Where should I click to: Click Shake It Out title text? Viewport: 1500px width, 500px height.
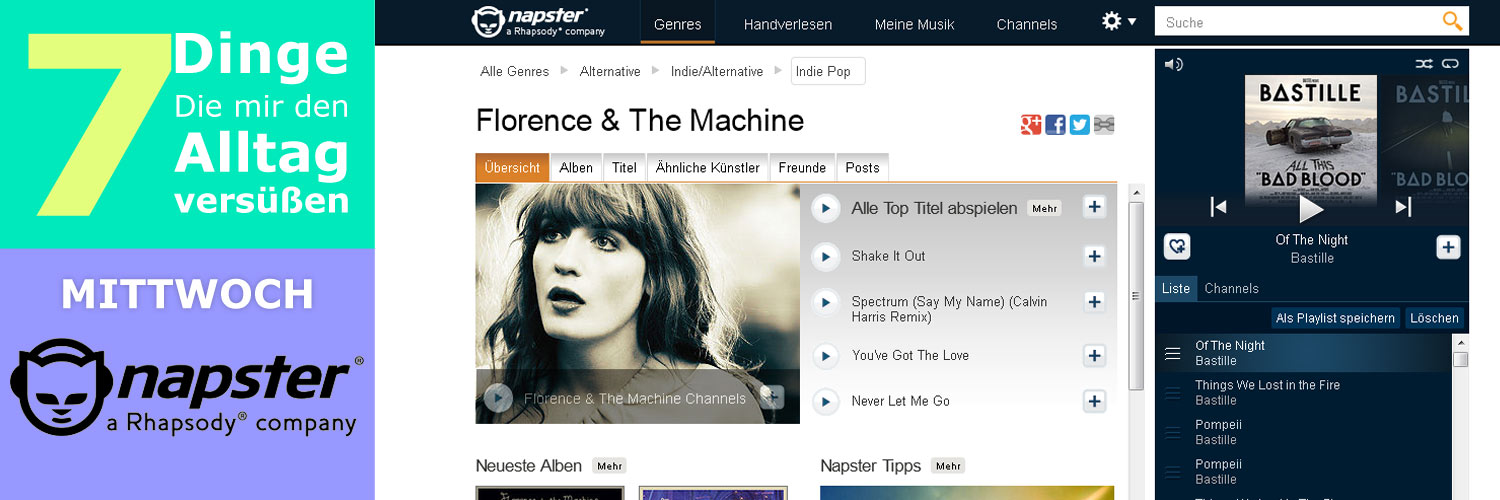click(888, 256)
